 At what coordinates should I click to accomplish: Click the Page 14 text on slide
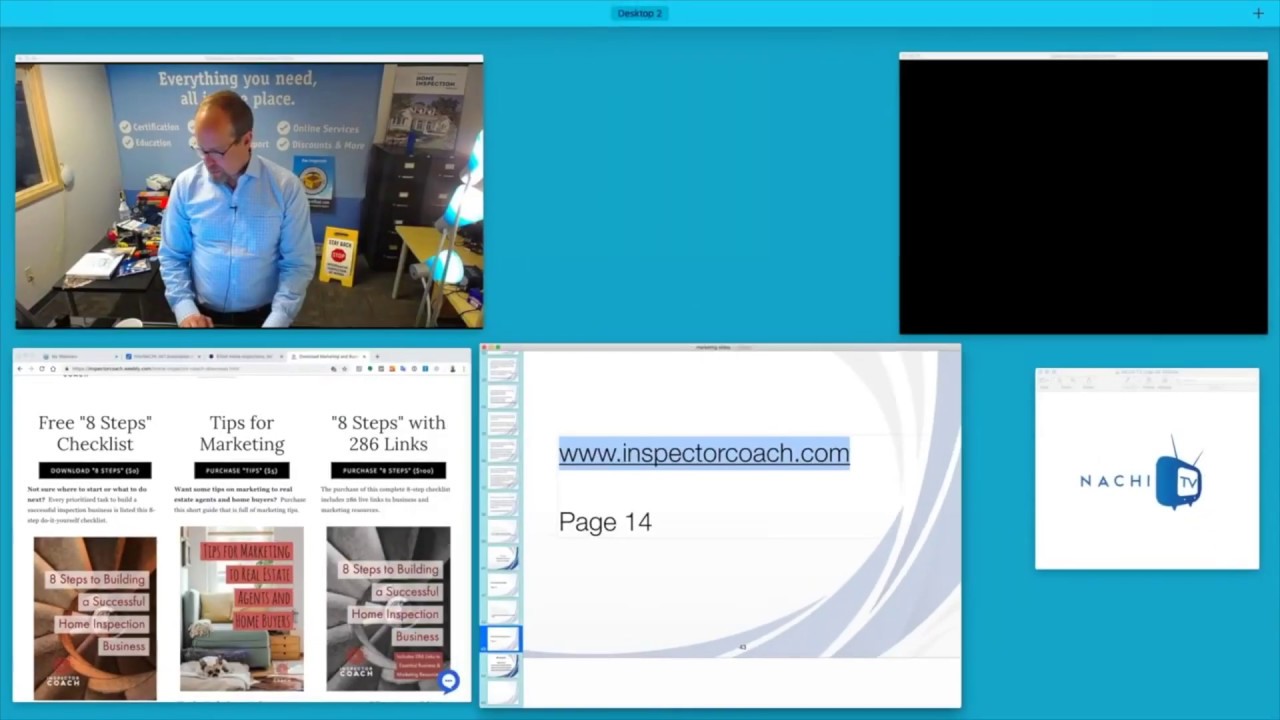tap(605, 521)
